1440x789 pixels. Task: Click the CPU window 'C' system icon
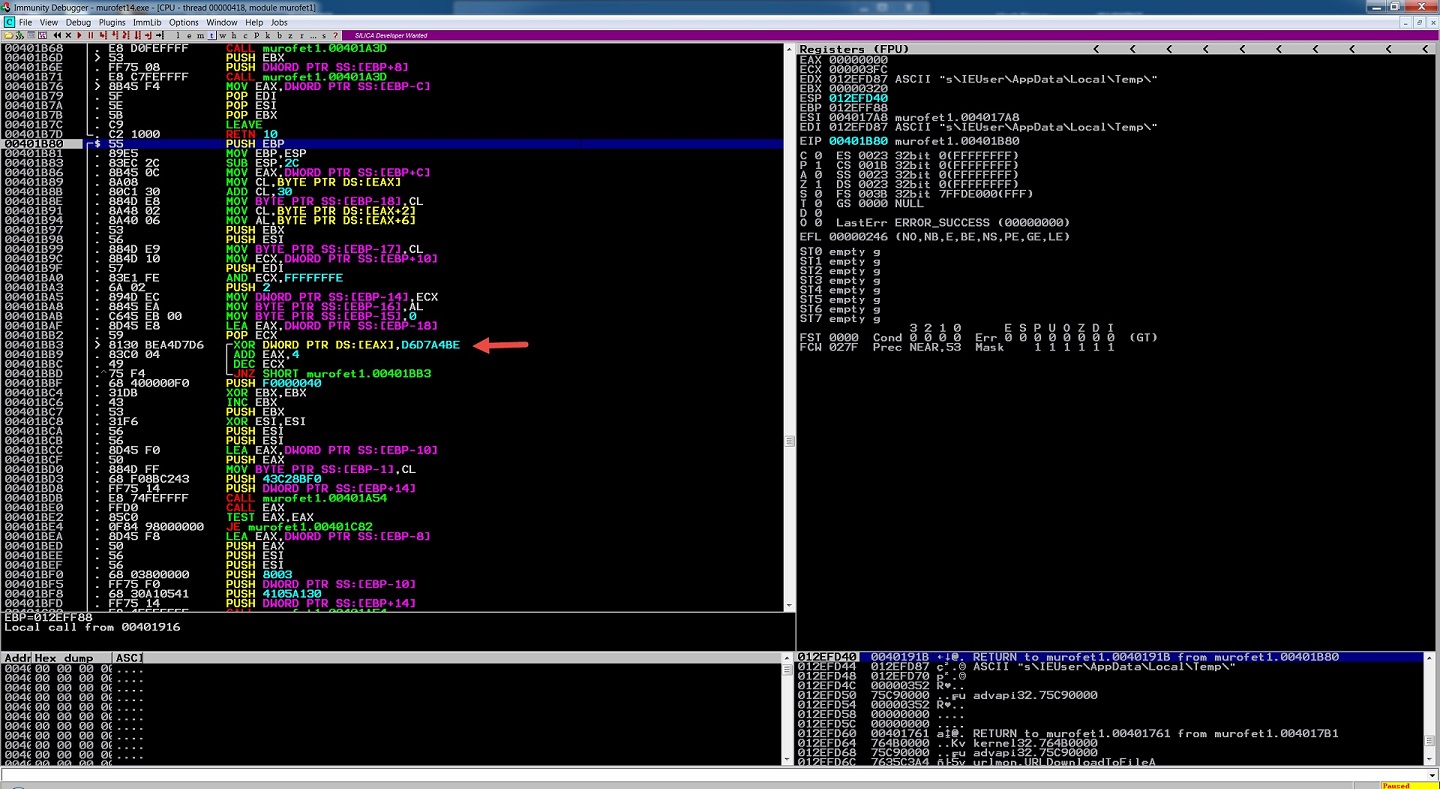point(8,22)
